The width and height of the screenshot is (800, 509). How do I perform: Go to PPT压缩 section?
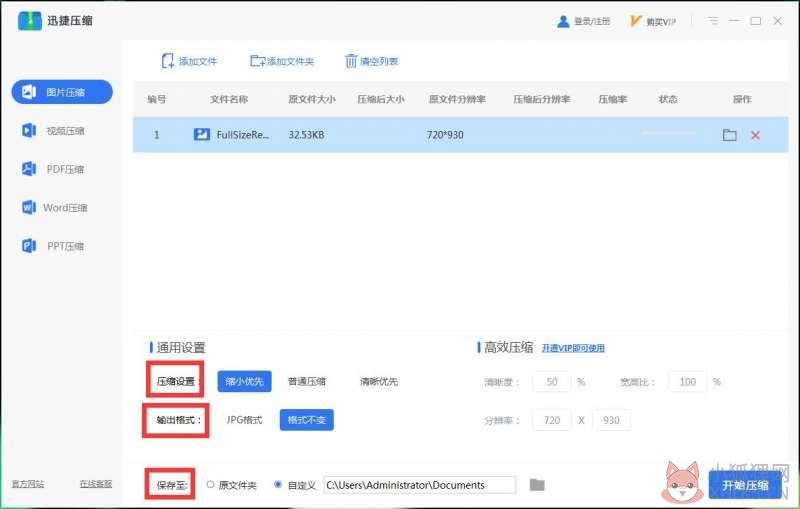click(53, 246)
